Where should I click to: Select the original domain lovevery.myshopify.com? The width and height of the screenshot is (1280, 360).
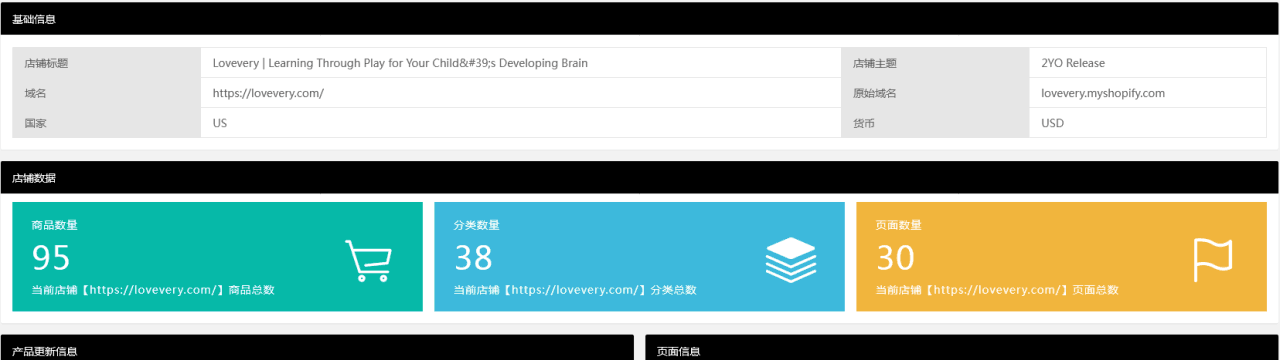pos(1103,93)
